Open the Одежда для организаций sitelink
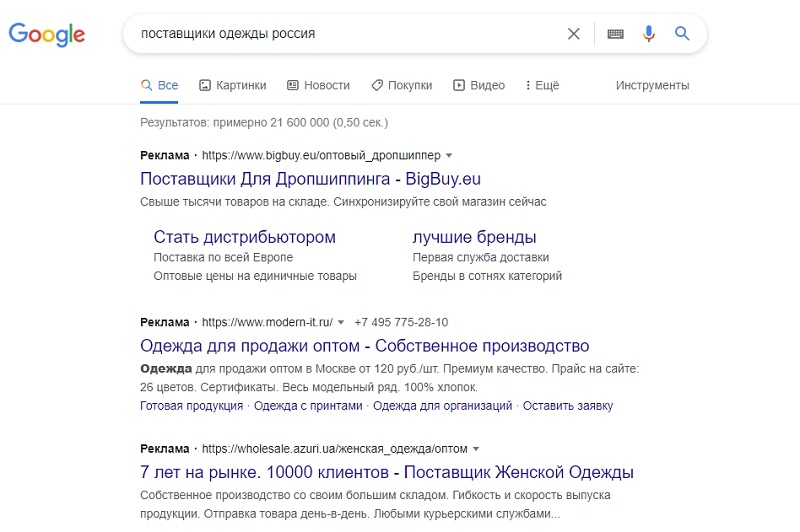Screen dimensions: 800x532 click(x=442, y=406)
